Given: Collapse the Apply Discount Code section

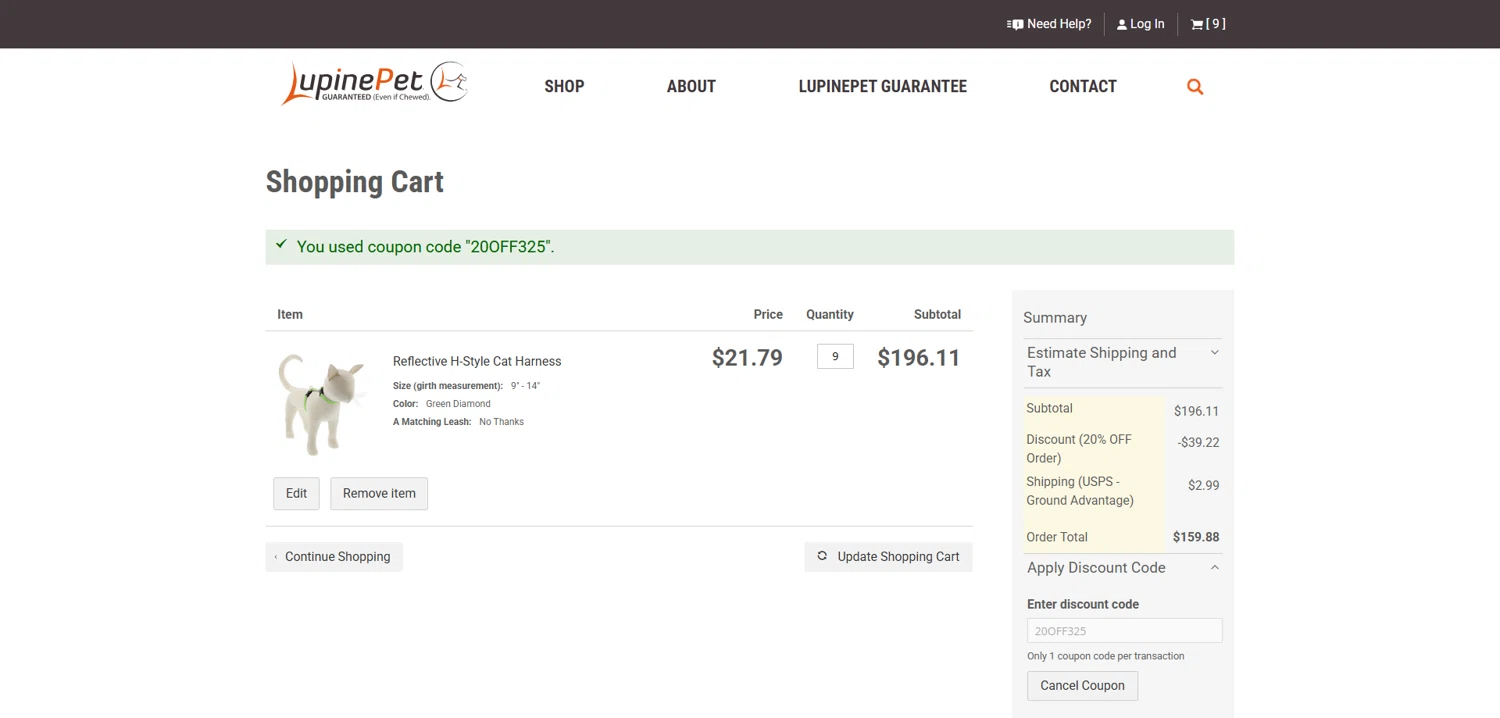Looking at the screenshot, I should [x=1123, y=568].
